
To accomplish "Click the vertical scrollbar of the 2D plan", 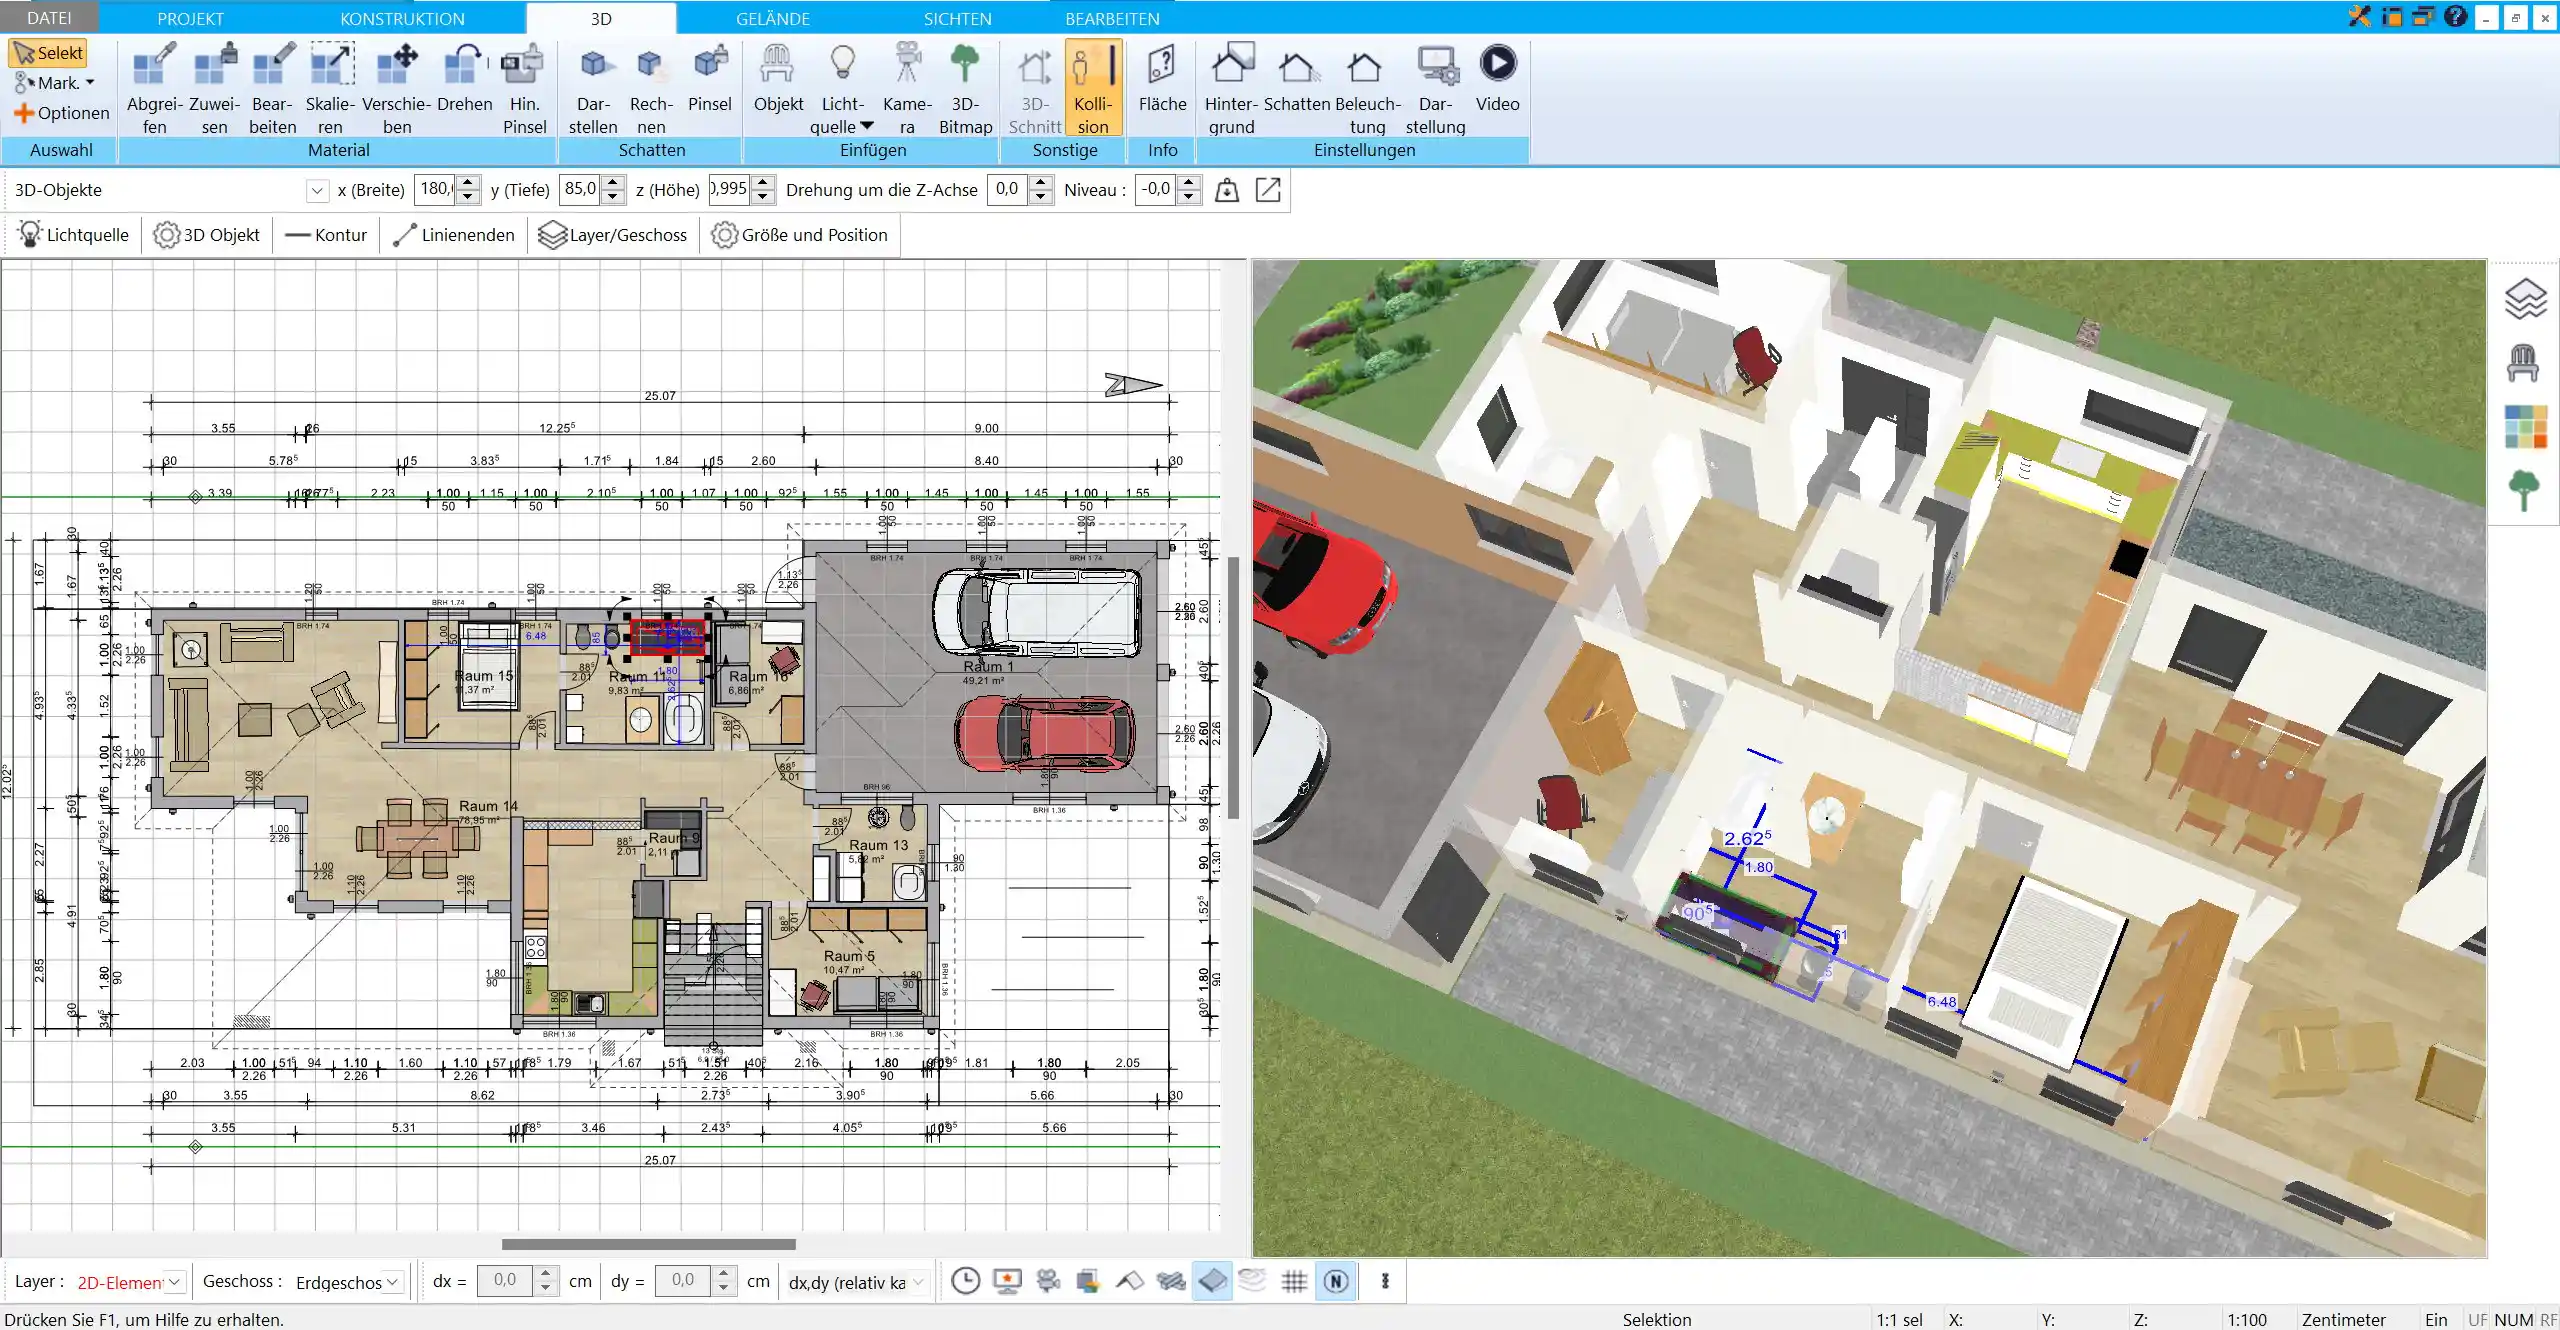I will pyautogui.click(x=1234, y=688).
